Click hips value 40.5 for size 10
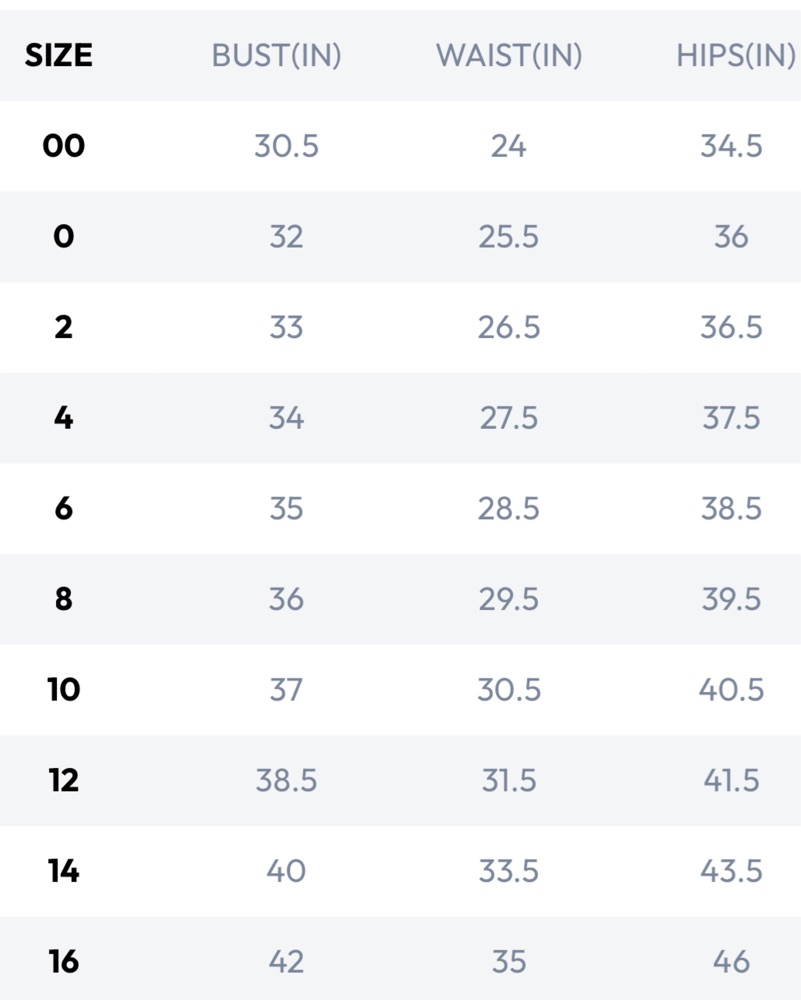801x1000 pixels. point(731,689)
